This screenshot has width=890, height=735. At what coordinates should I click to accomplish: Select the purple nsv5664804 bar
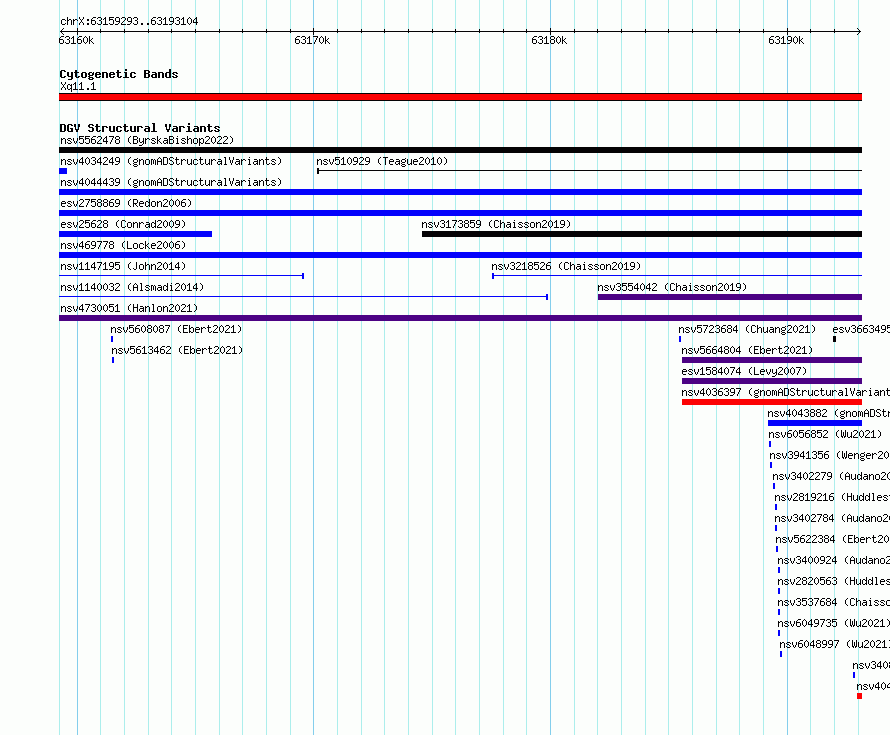tap(772, 360)
